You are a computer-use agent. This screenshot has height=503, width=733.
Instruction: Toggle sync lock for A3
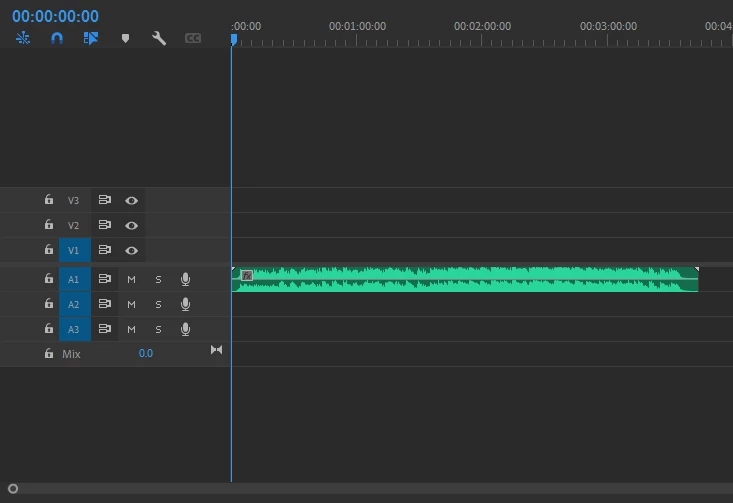click(105, 329)
